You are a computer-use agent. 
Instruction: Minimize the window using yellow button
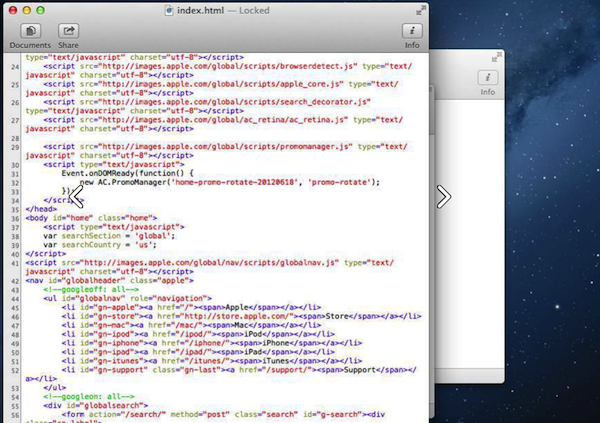click(28, 9)
